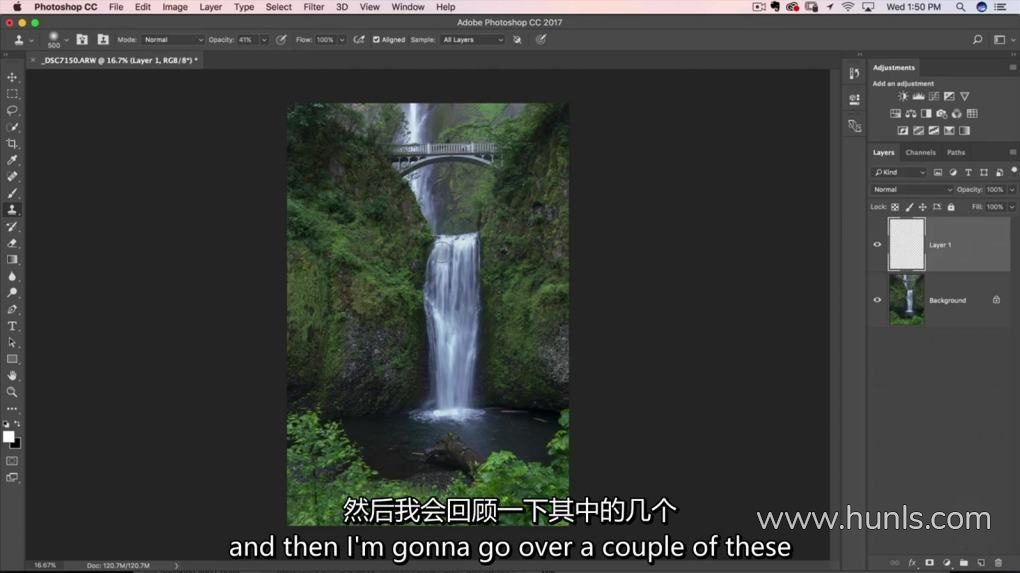
Task: Open macOS Spotlight search
Action: click(960, 7)
